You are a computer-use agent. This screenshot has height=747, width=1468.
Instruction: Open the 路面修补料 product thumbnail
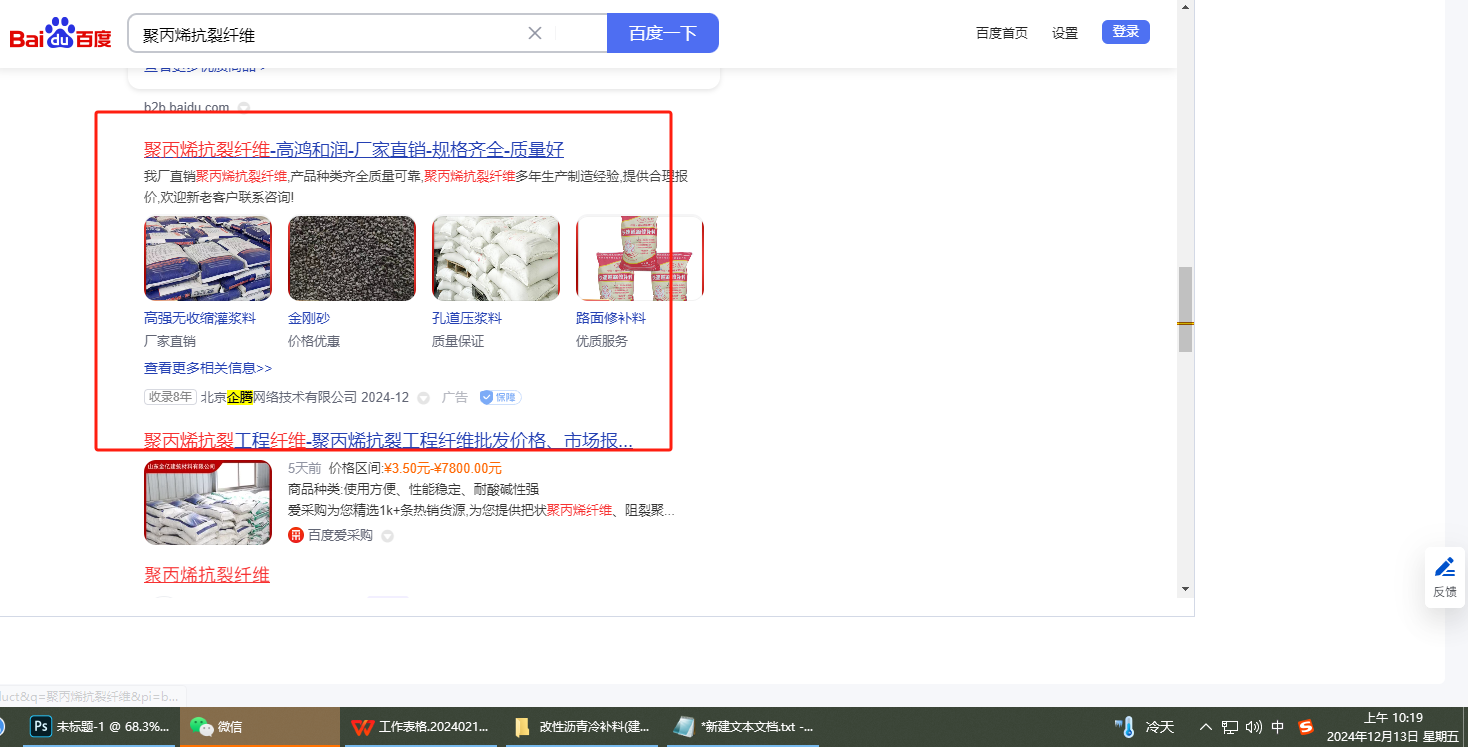[x=640, y=258]
